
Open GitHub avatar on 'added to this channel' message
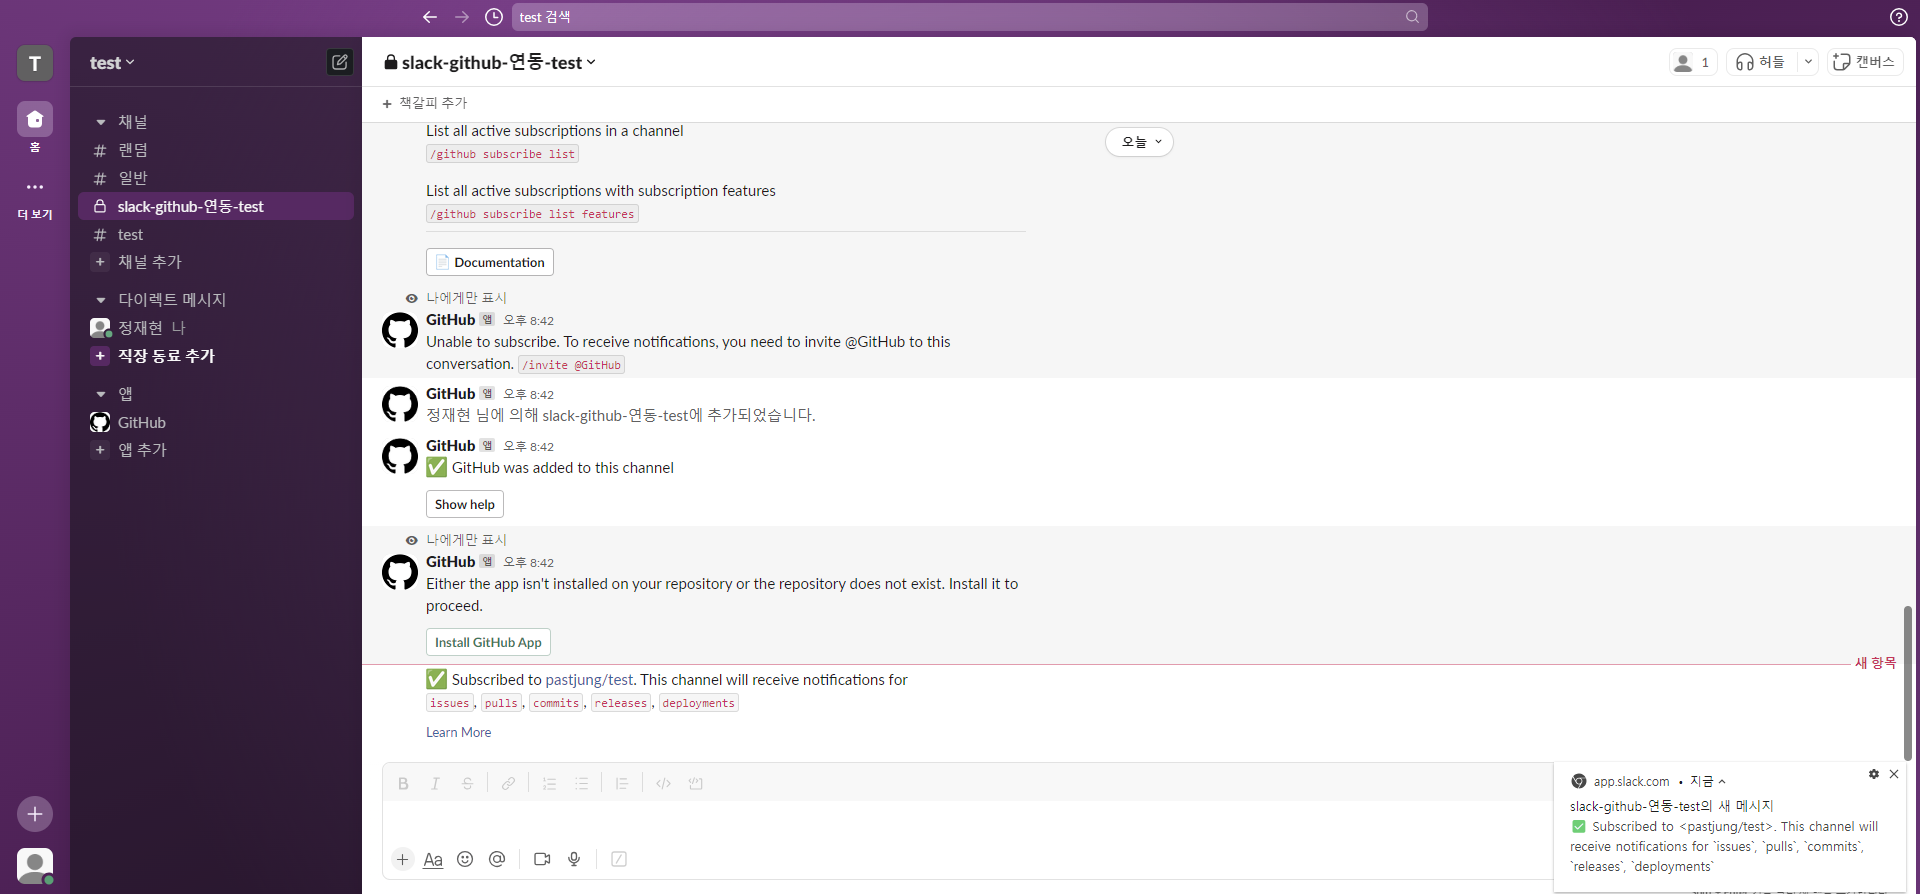pyautogui.click(x=400, y=456)
